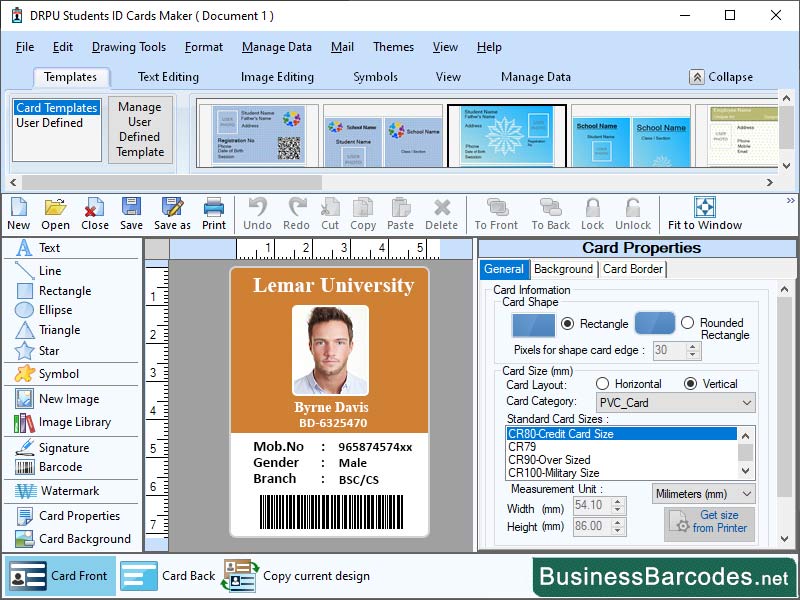Image resolution: width=800 pixels, height=600 pixels.
Task: Click the Get size from Printer button
Action: (x=710, y=521)
